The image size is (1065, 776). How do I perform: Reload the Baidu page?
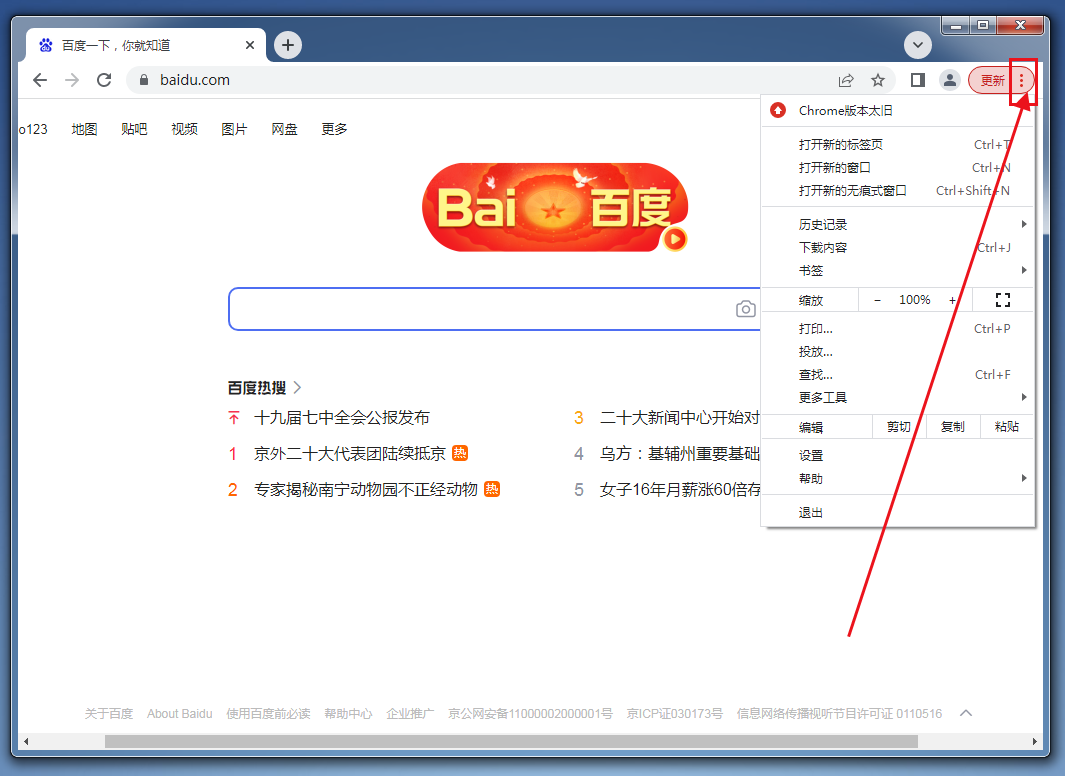104,80
